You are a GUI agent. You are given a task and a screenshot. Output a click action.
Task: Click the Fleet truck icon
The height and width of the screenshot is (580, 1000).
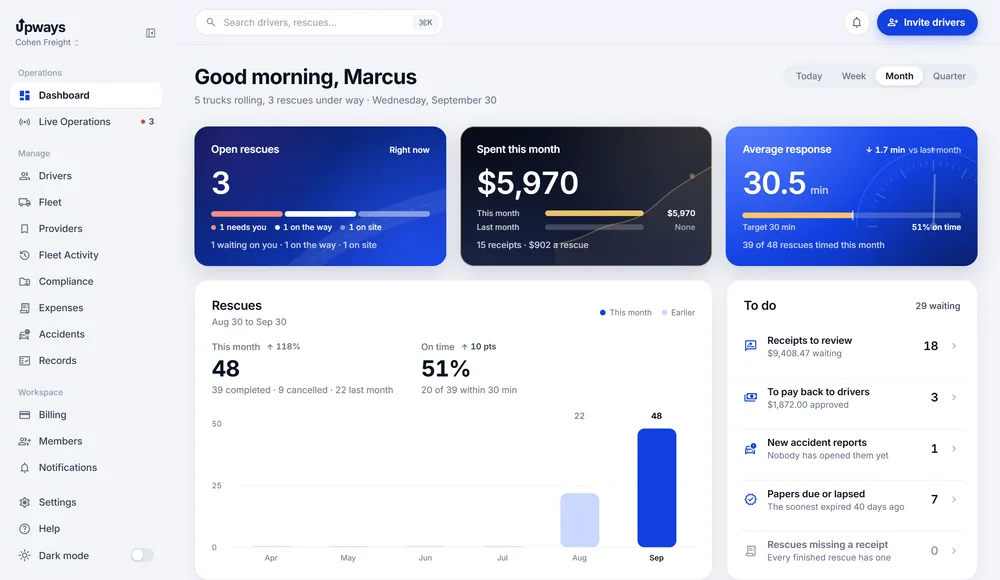[x=25, y=202]
